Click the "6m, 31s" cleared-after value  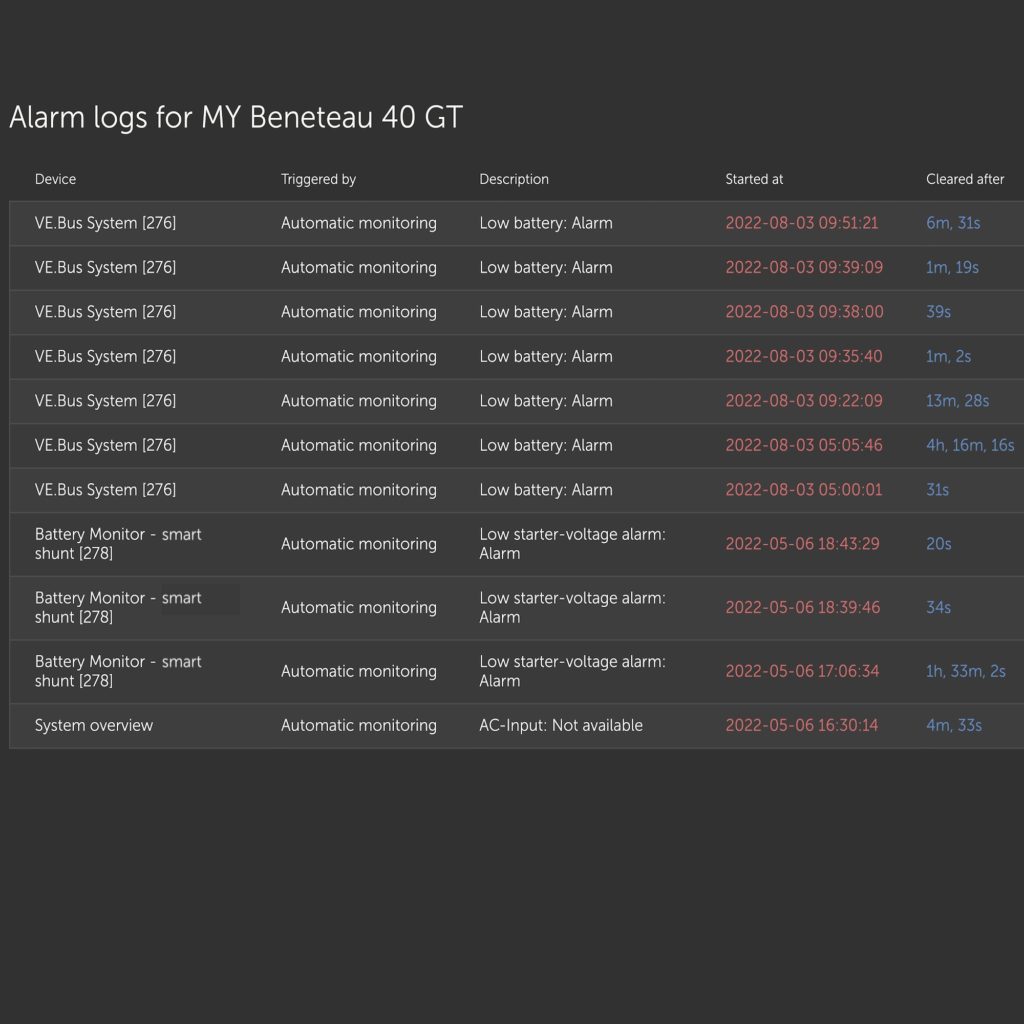(953, 223)
